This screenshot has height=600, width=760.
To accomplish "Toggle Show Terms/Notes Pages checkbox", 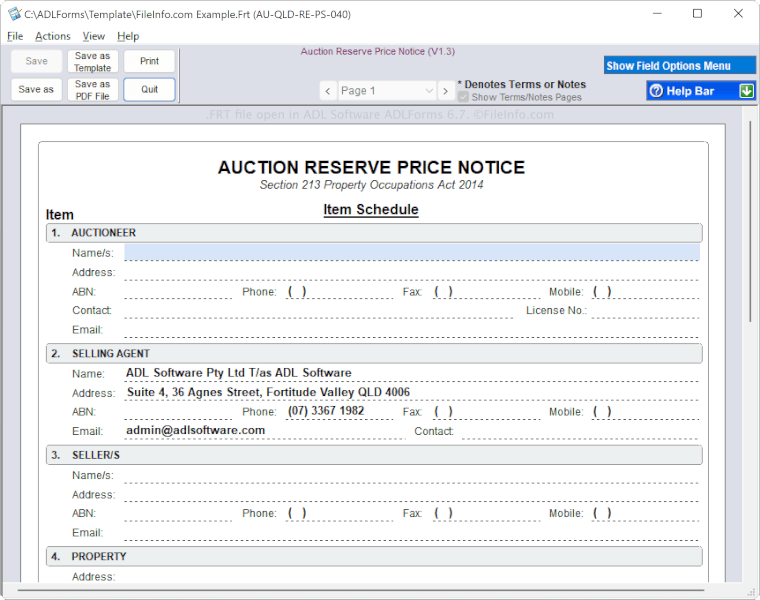I will (463, 98).
